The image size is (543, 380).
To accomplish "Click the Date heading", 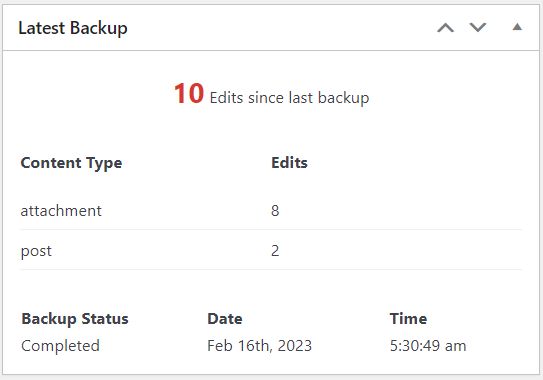I will click(x=225, y=319).
